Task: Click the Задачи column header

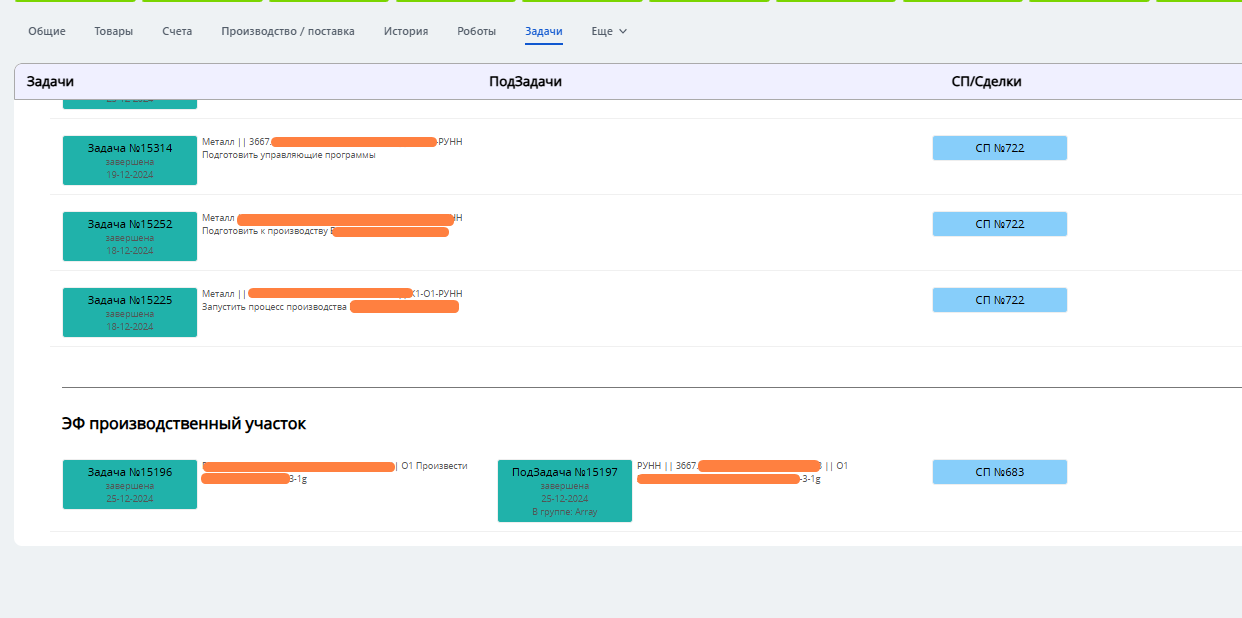Action: tap(50, 82)
